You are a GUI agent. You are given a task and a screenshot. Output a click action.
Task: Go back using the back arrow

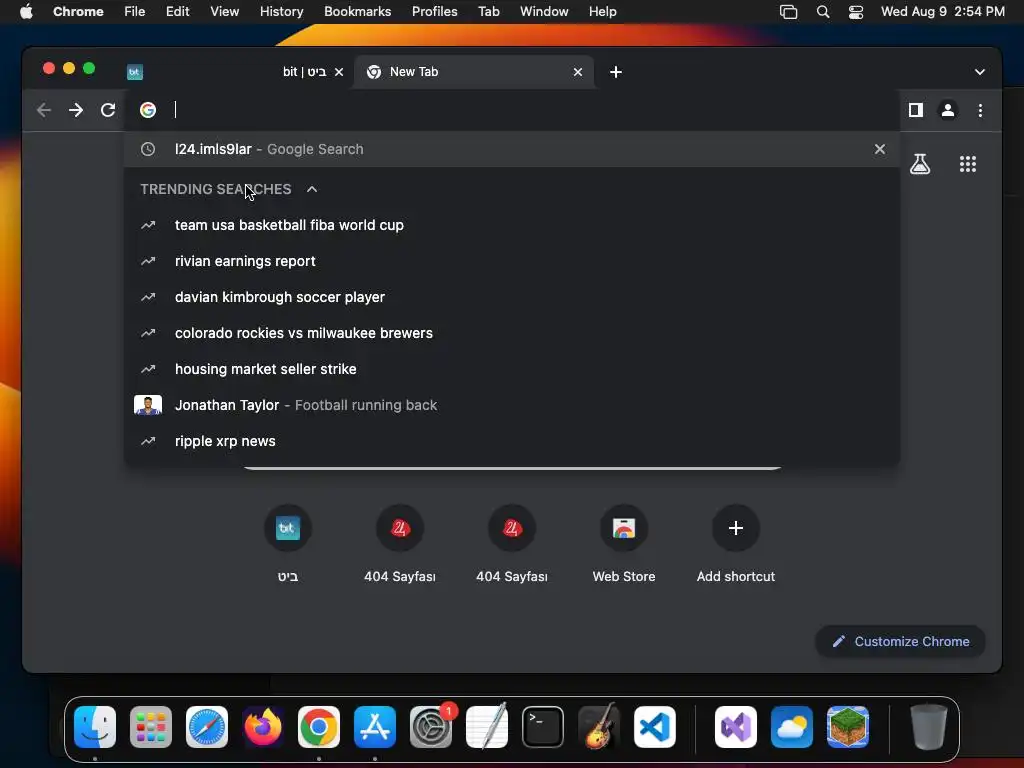(x=44, y=110)
